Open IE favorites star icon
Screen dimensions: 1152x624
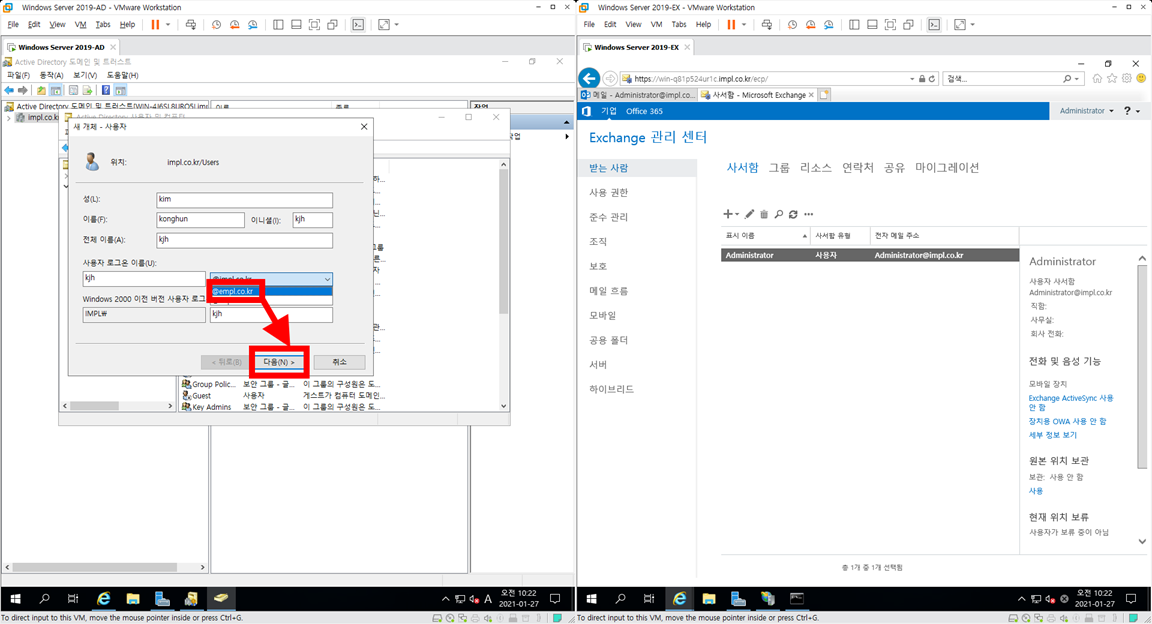pos(1112,78)
